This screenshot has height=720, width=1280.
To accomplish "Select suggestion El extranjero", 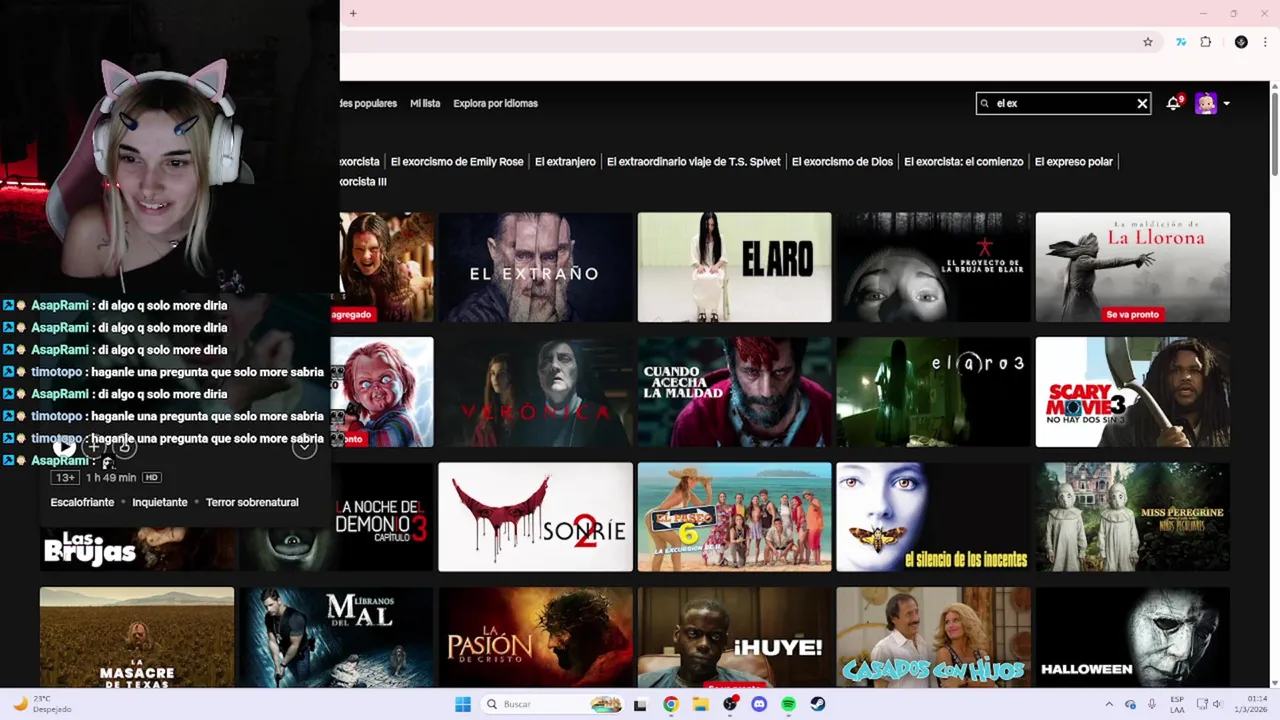I will [x=565, y=161].
